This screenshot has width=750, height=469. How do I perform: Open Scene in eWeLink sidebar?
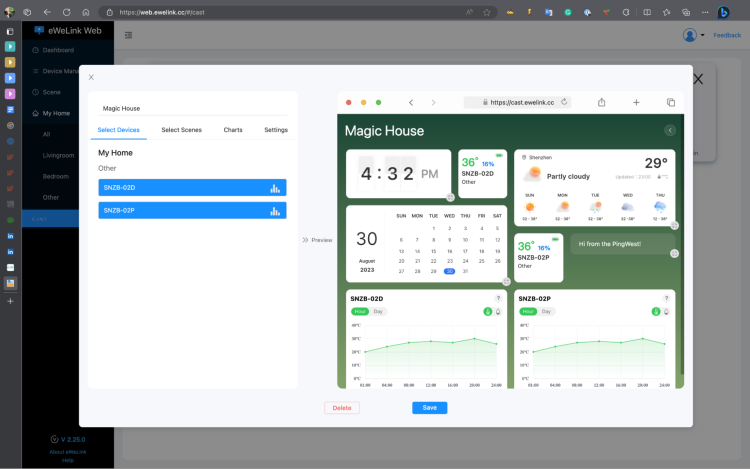click(x=51, y=92)
